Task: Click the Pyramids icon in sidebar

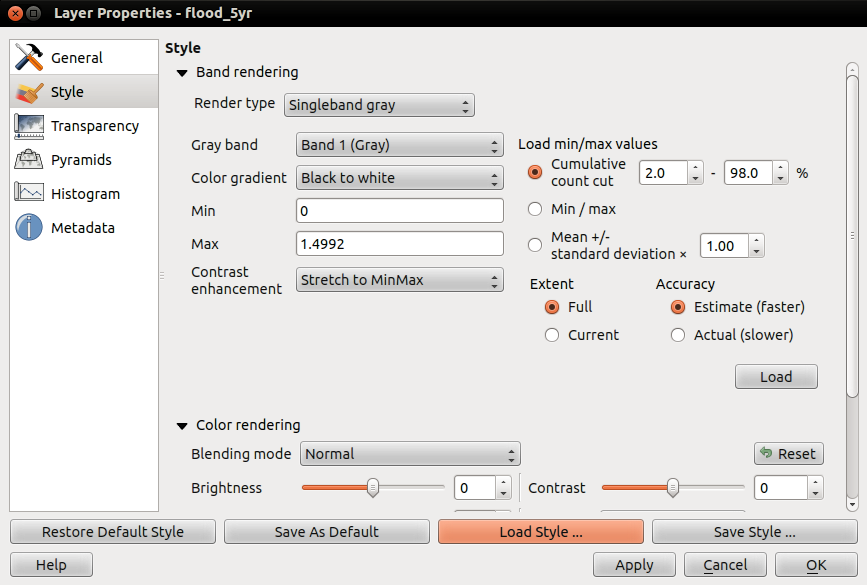Action: pyautogui.click(x=29, y=160)
